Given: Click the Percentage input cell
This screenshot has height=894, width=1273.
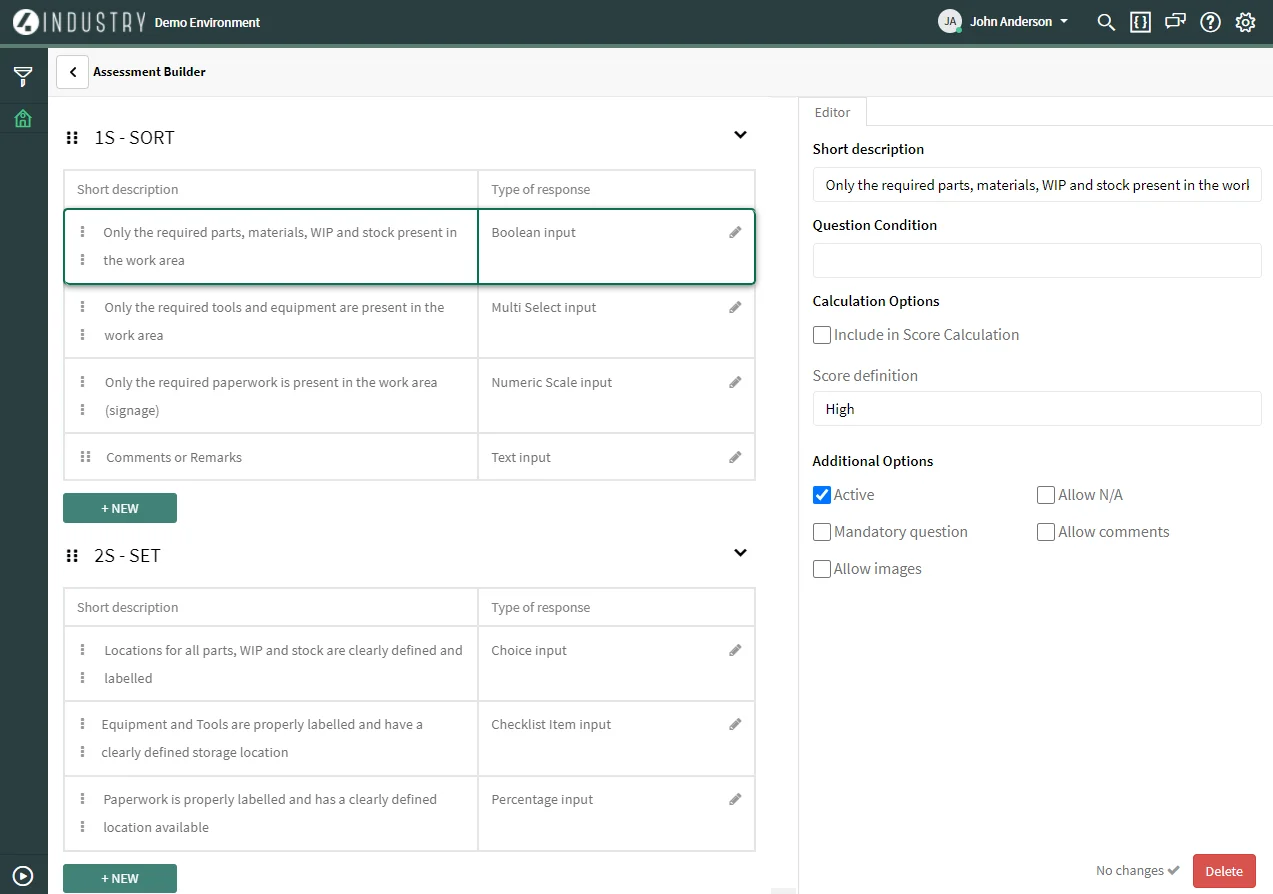Looking at the screenshot, I should [x=616, y=813].
